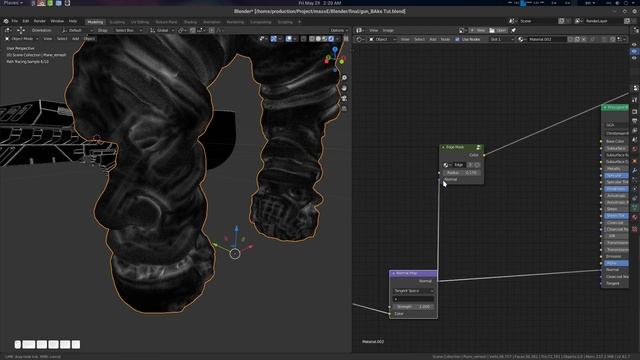640x360 pixels.
Task: Switch to the Sculpting workspace tab
Action: click(117, 22)
